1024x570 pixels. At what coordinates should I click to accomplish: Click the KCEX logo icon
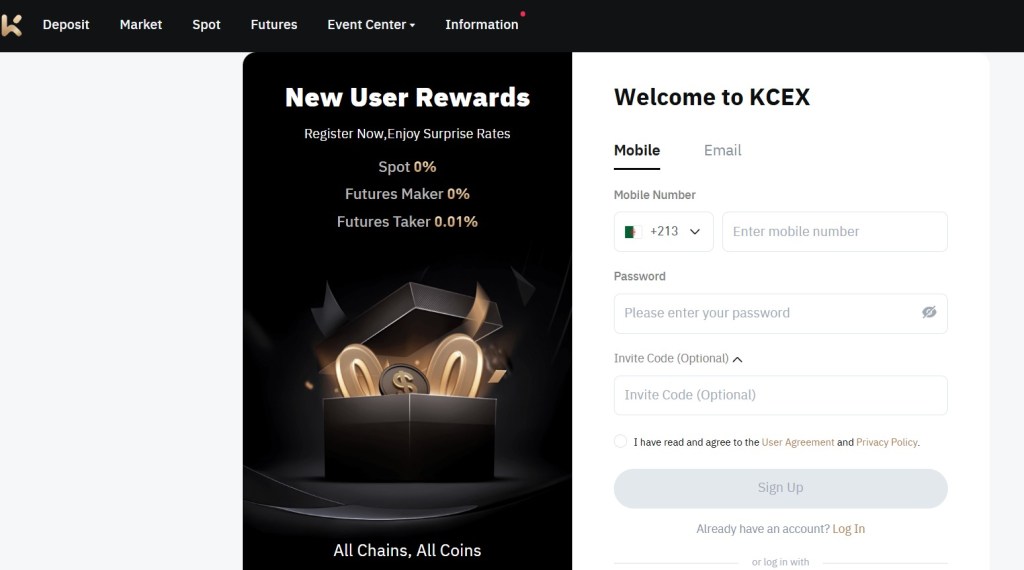coord(11,25)
